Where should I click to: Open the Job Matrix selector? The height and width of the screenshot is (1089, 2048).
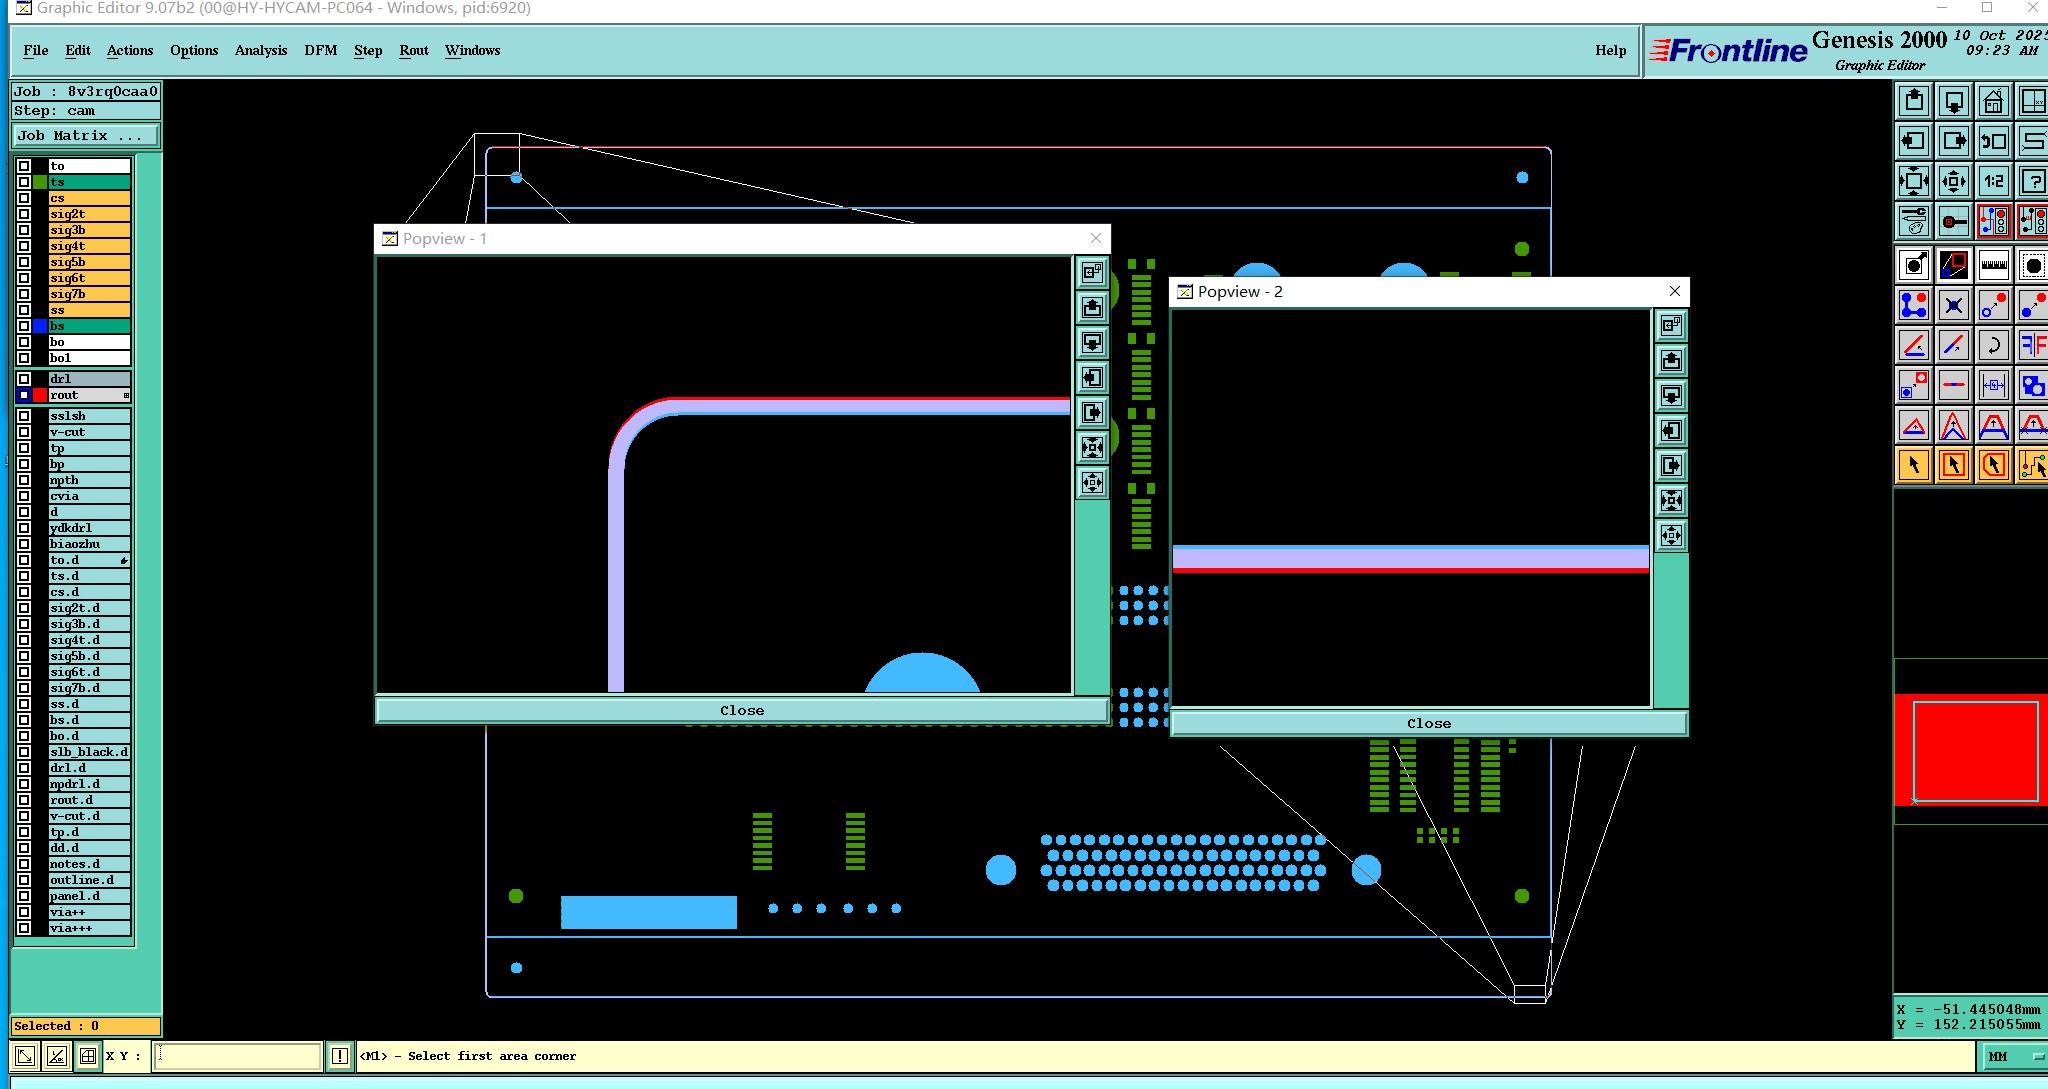(x=84, y=136)
